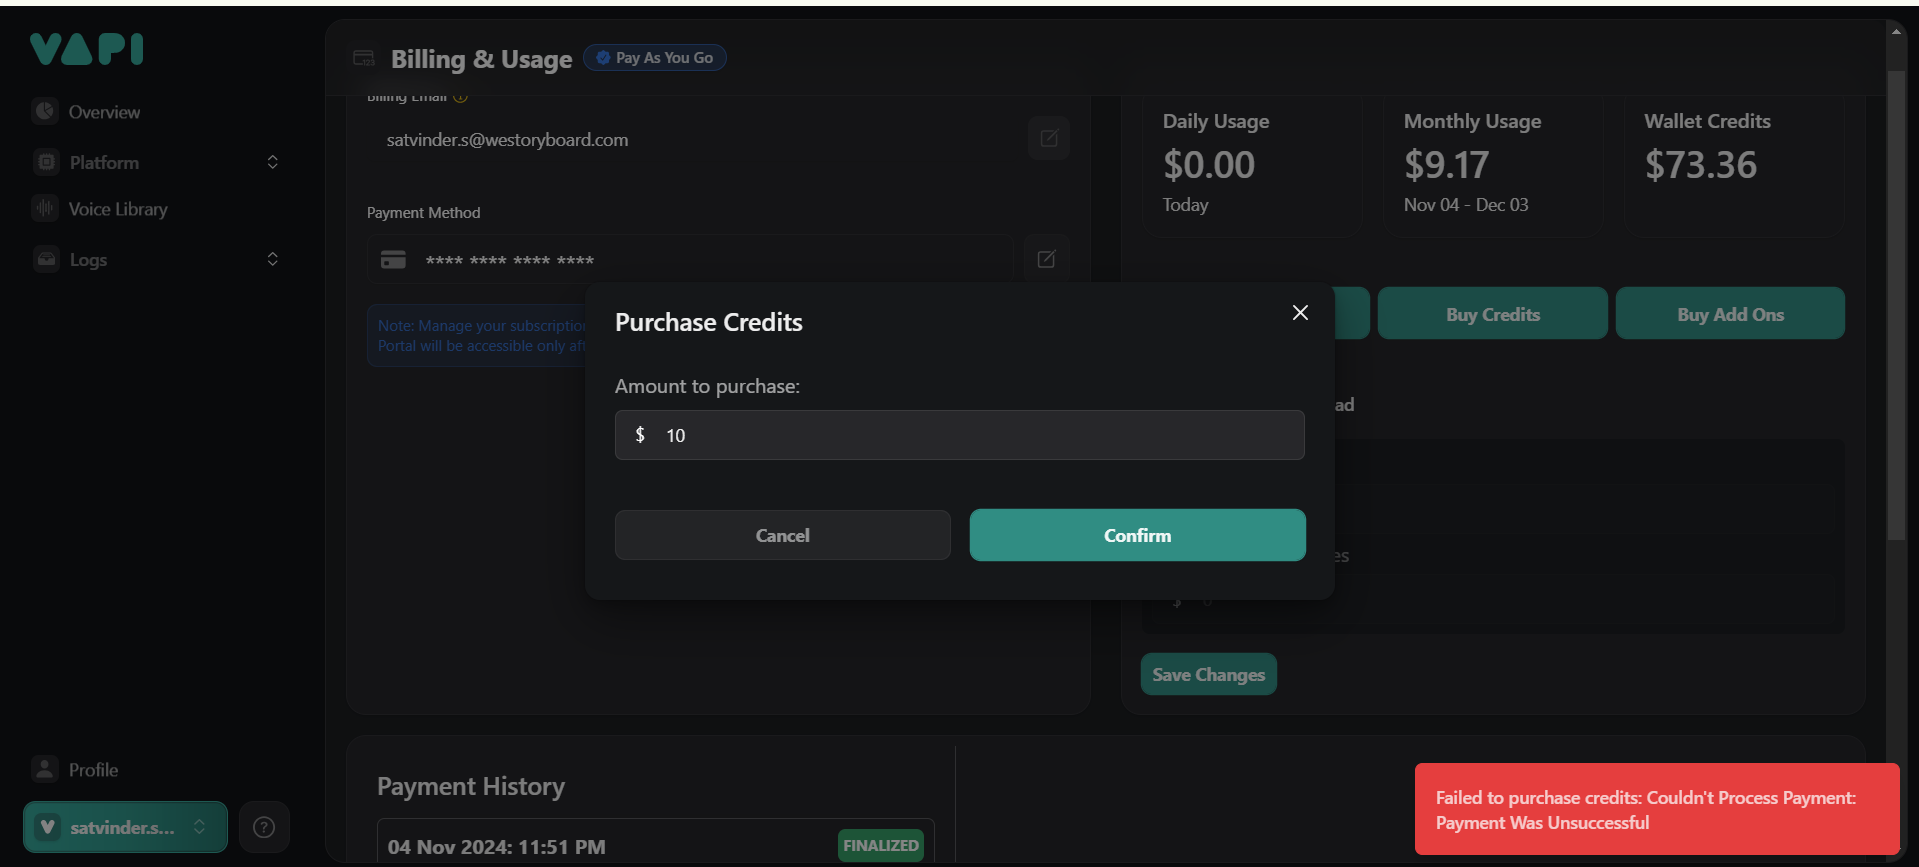The width and height of the screenshot is (1919, 867).
Task: Click the Profile avatar icon
Action: (44, 769)
